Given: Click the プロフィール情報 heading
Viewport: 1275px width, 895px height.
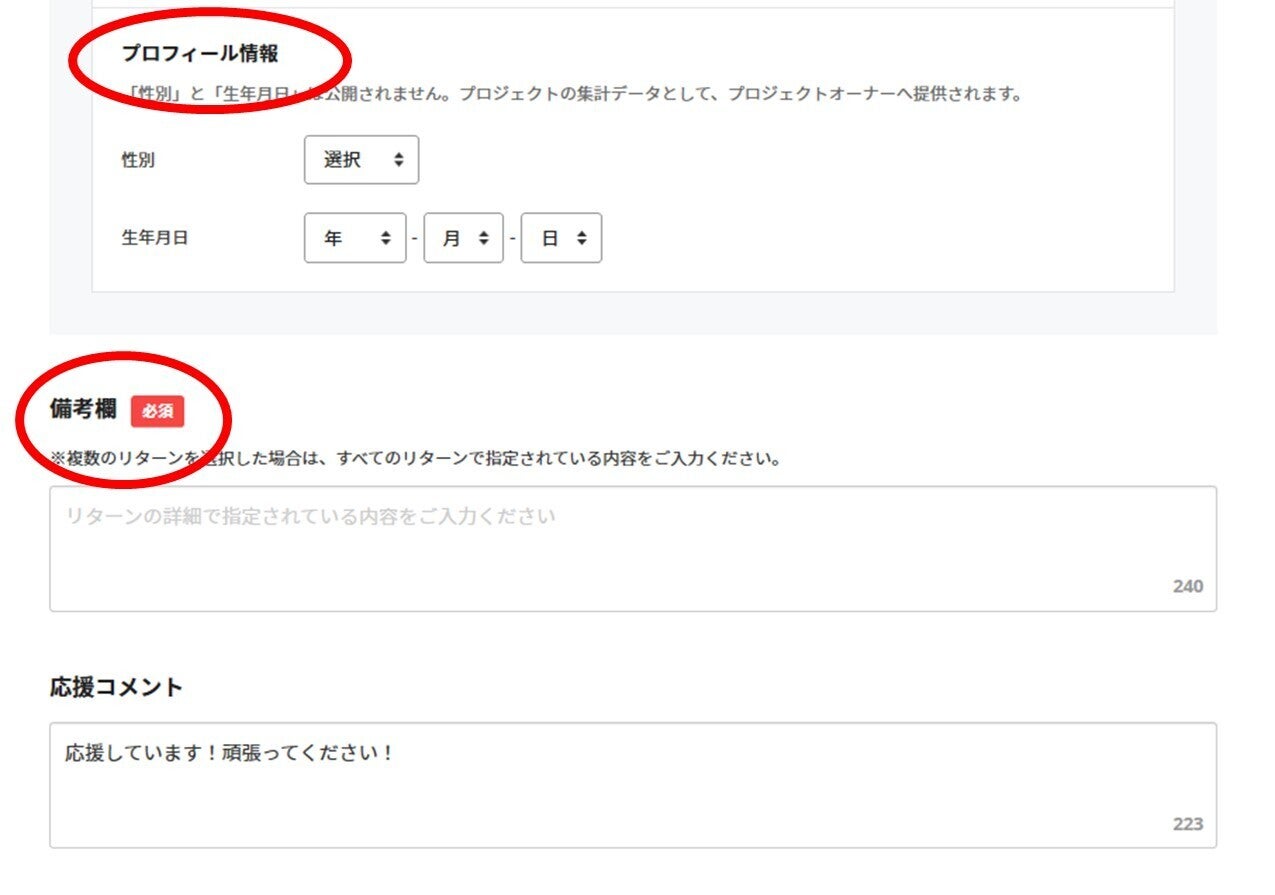Looking at the screenshot, I should pyautogui.click(x=200, y=54).
